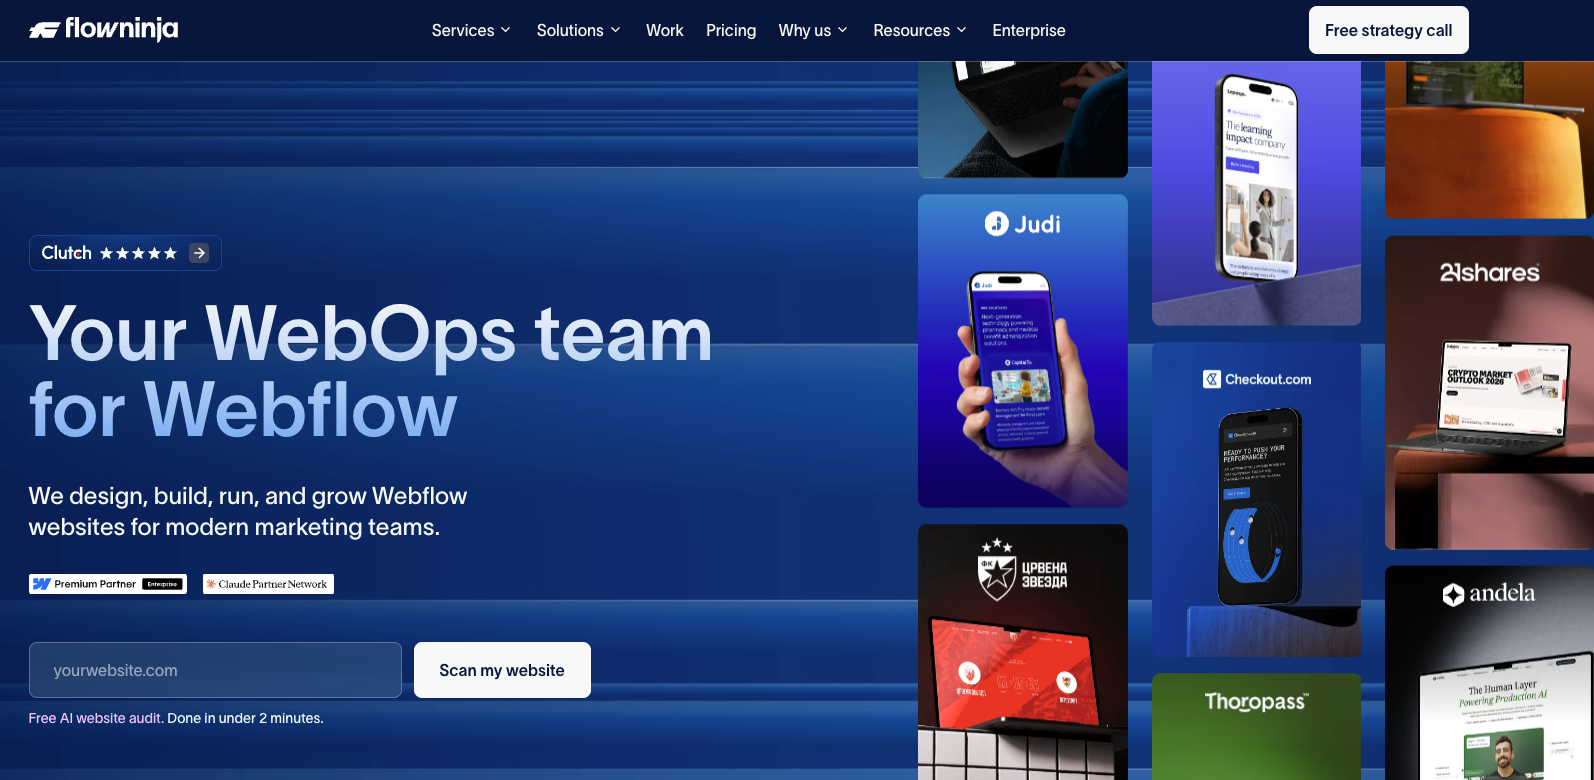Click the Webflow Premium Partner badge

[108, 584]
